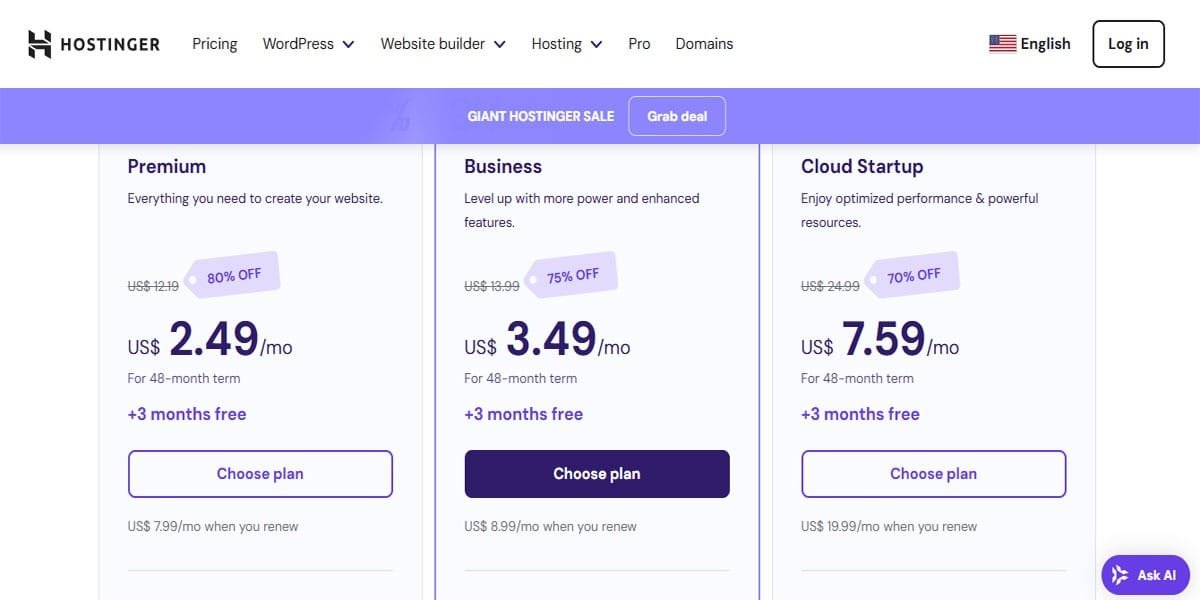This screenshot has width=1200, height=600.
Task: Click the GIANT HOSTINGER SALE banner text
Action: coord(540,116)
